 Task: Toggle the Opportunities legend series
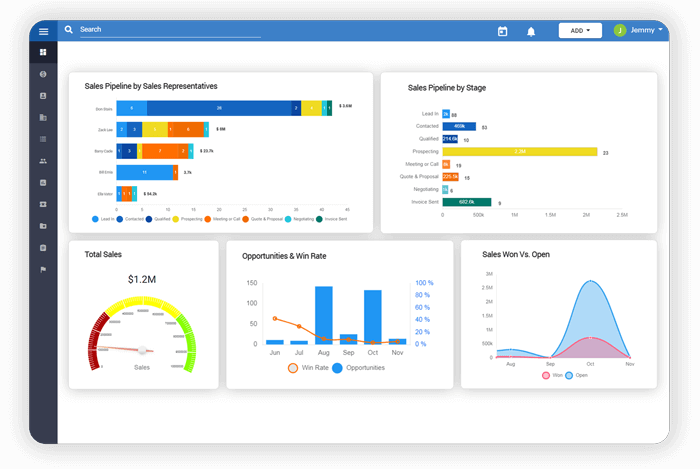click(x=337, y=368)
